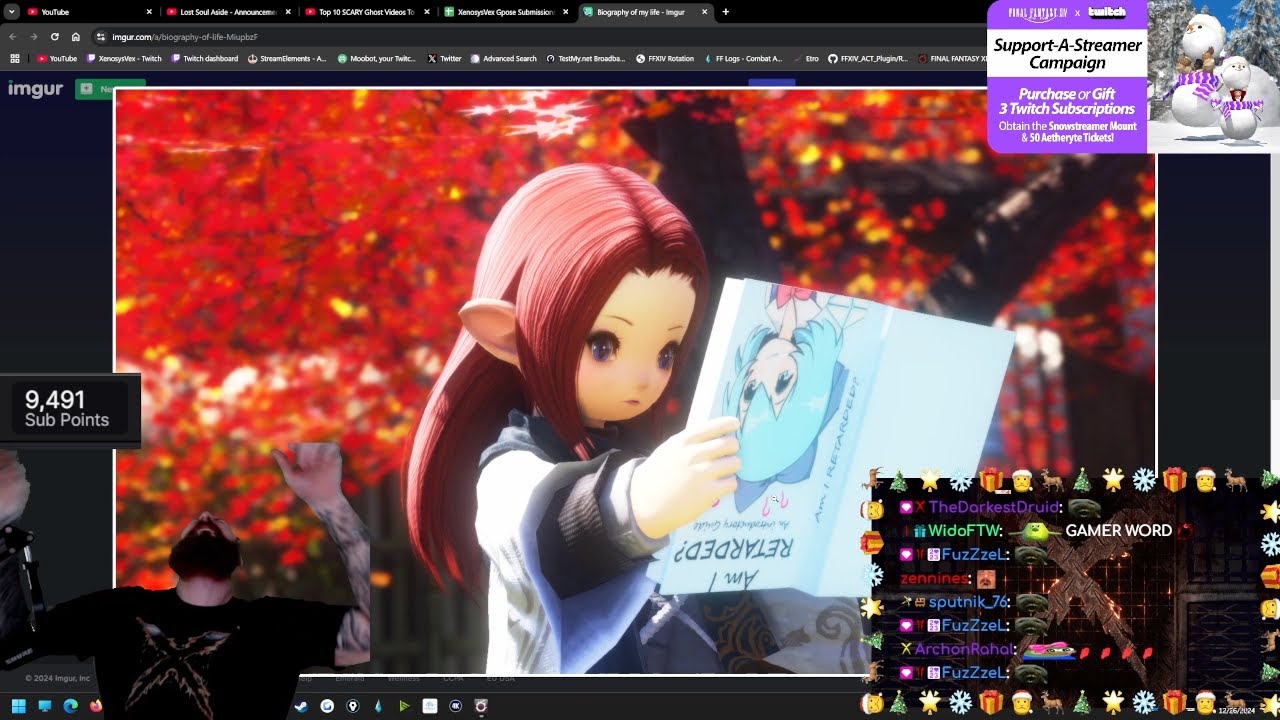Click zennines username in chat
The image size is (1280, 720).
934,578
